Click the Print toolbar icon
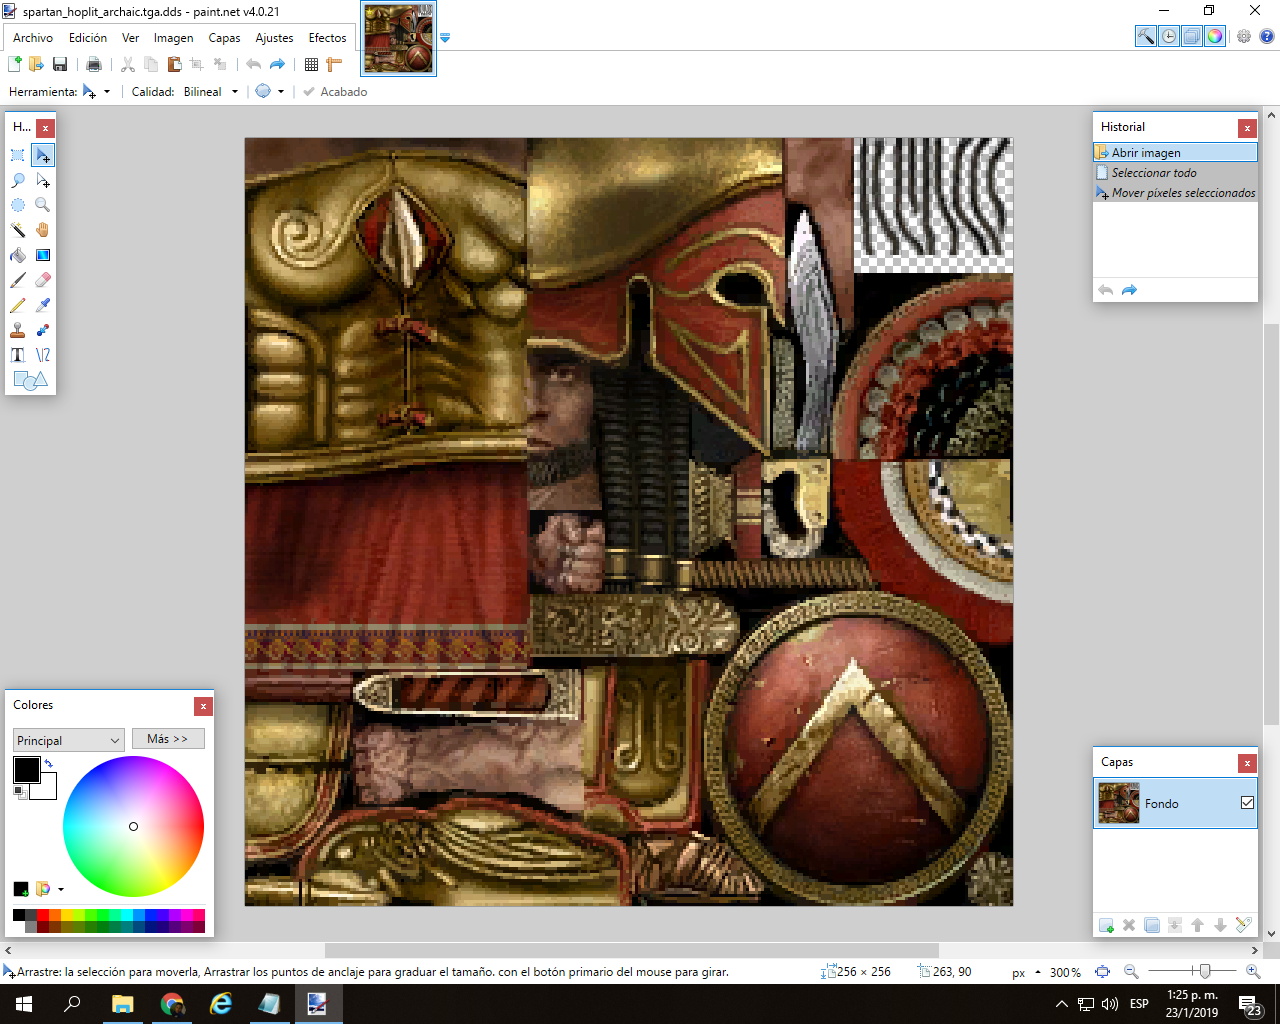The width and height of the screenshot is (1280, 1024). pyautogui.click(x=94, y=64)
